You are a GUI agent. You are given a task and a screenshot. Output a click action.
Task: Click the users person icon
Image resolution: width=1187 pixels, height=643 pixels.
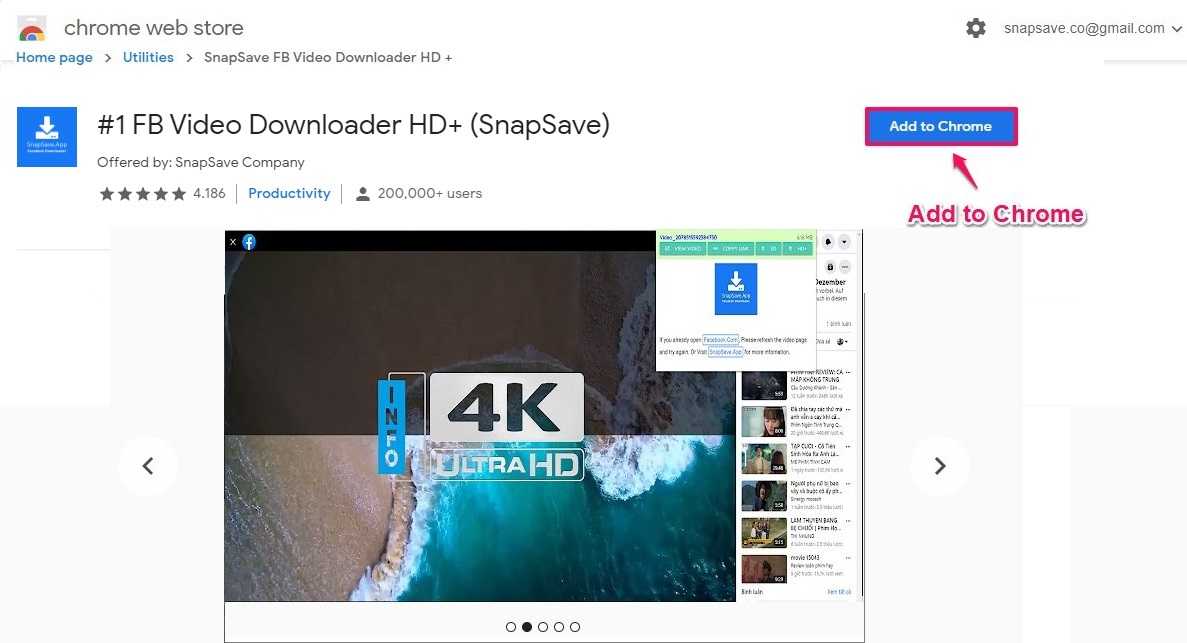pos(363,194)
